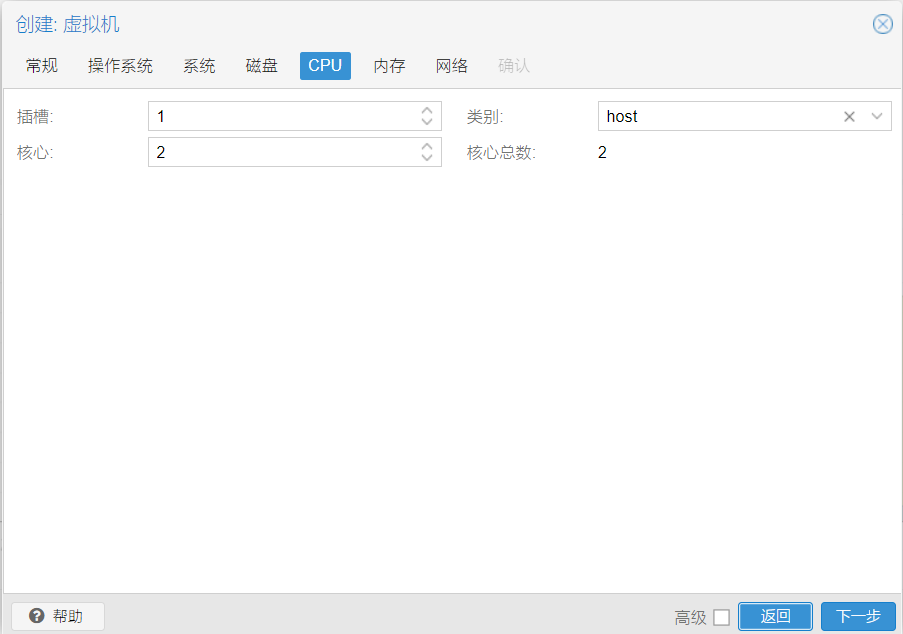The image size is (903, 634).
Task: Focus the 插槽 sockets input field
Action: click(282, 116)
